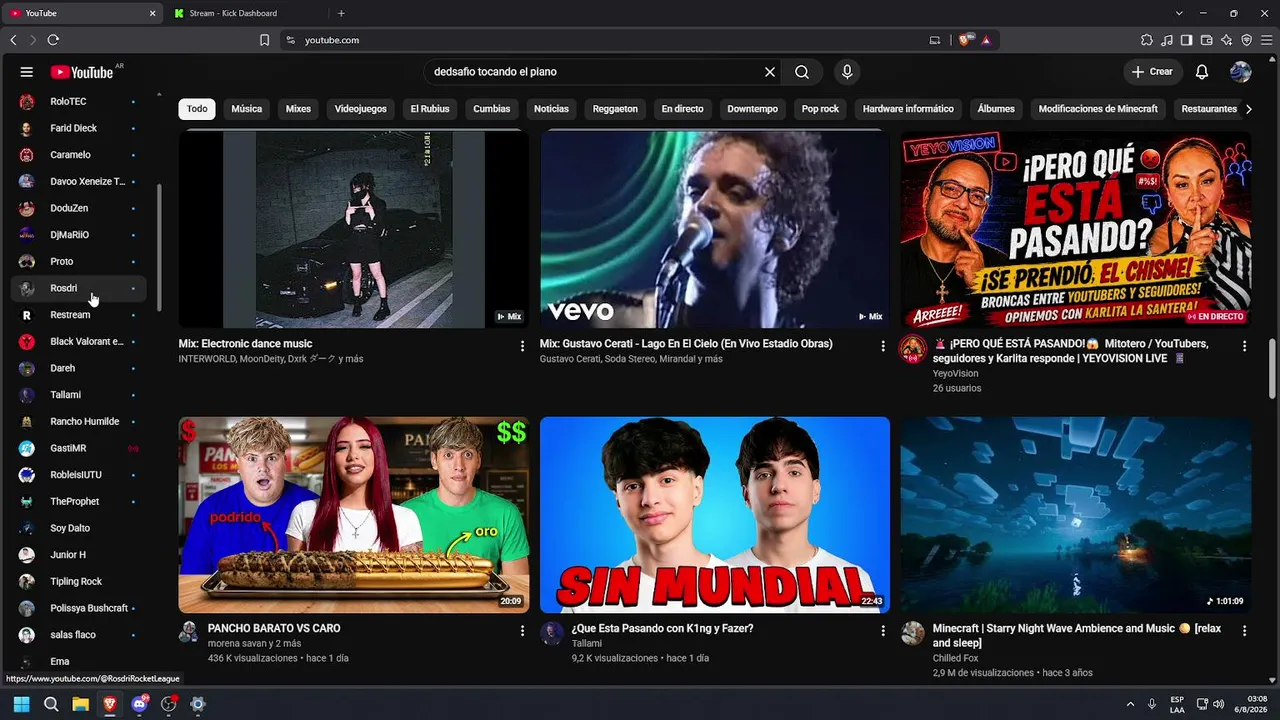
Task: Select the Videojuegos filter chip
Action: pyautogui.click(x=360, y=109)
